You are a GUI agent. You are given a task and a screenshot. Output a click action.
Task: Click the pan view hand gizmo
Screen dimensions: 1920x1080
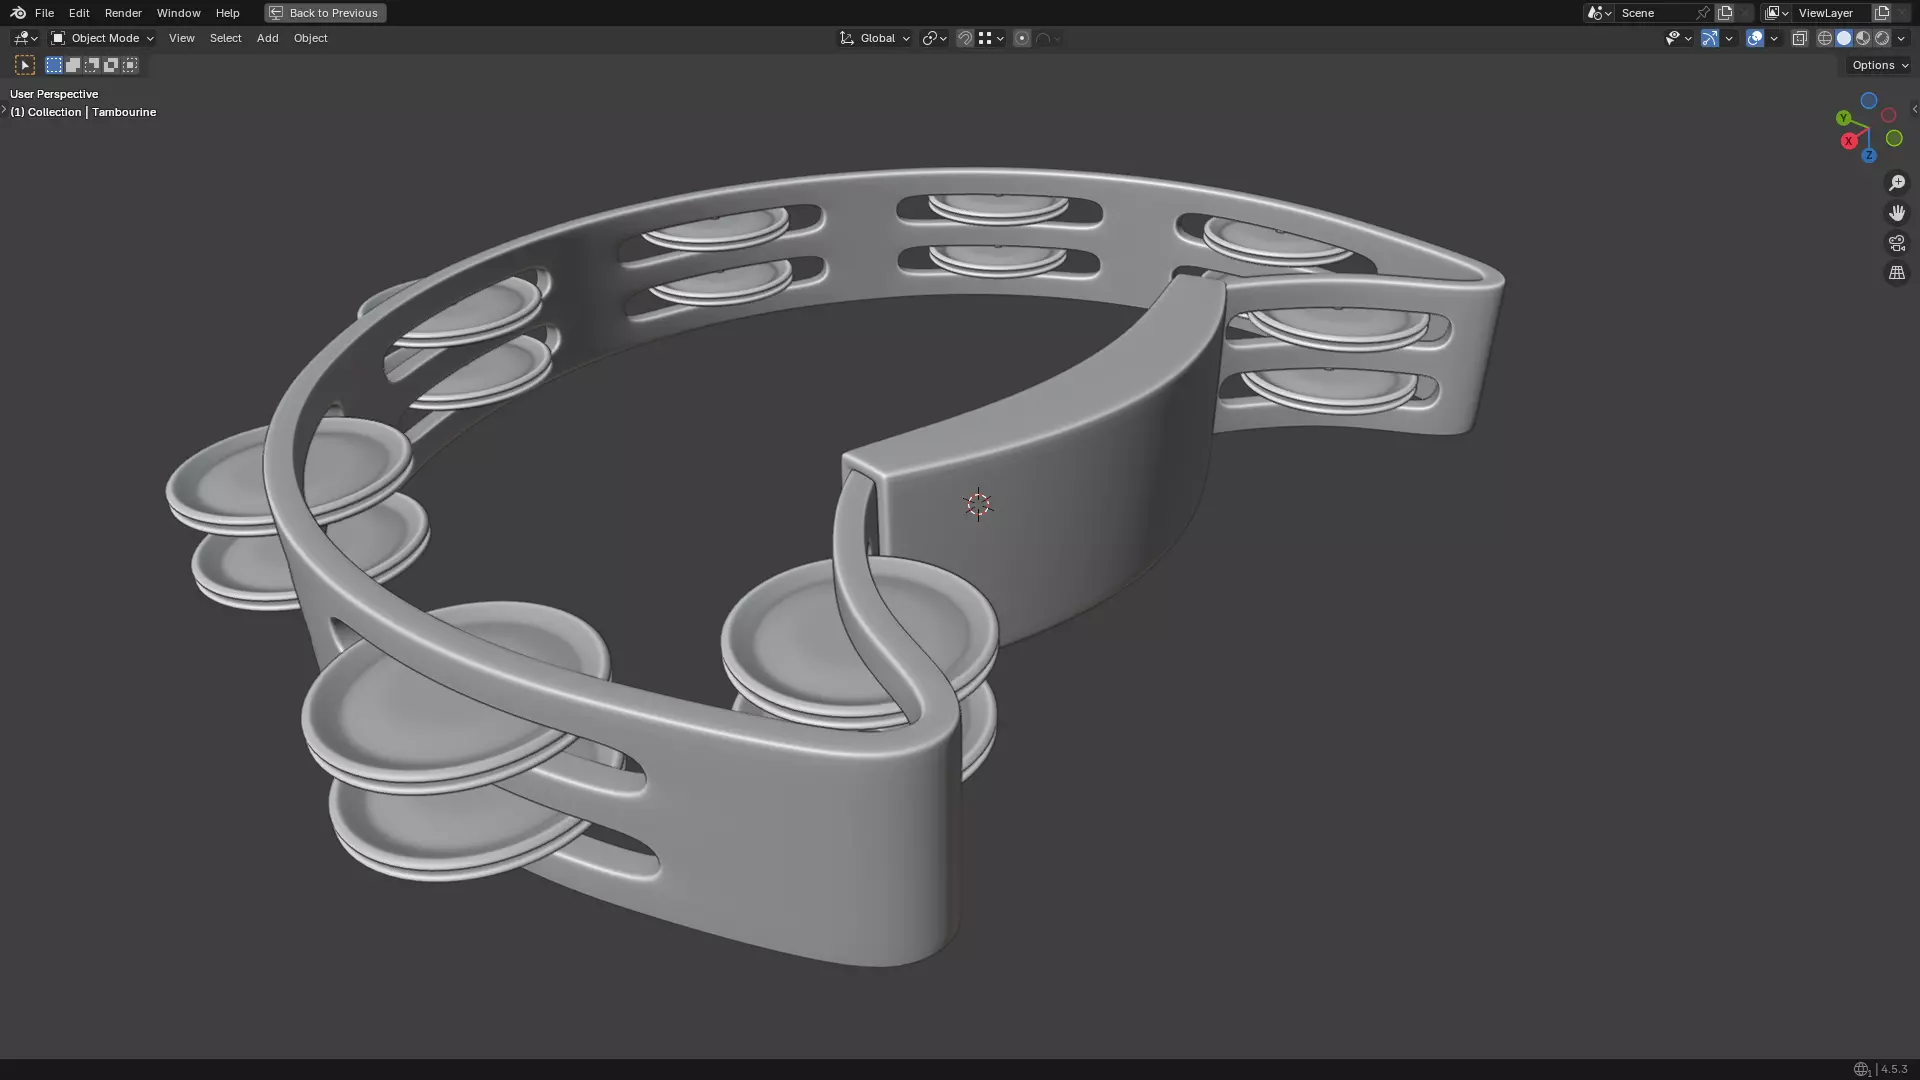1897,213
